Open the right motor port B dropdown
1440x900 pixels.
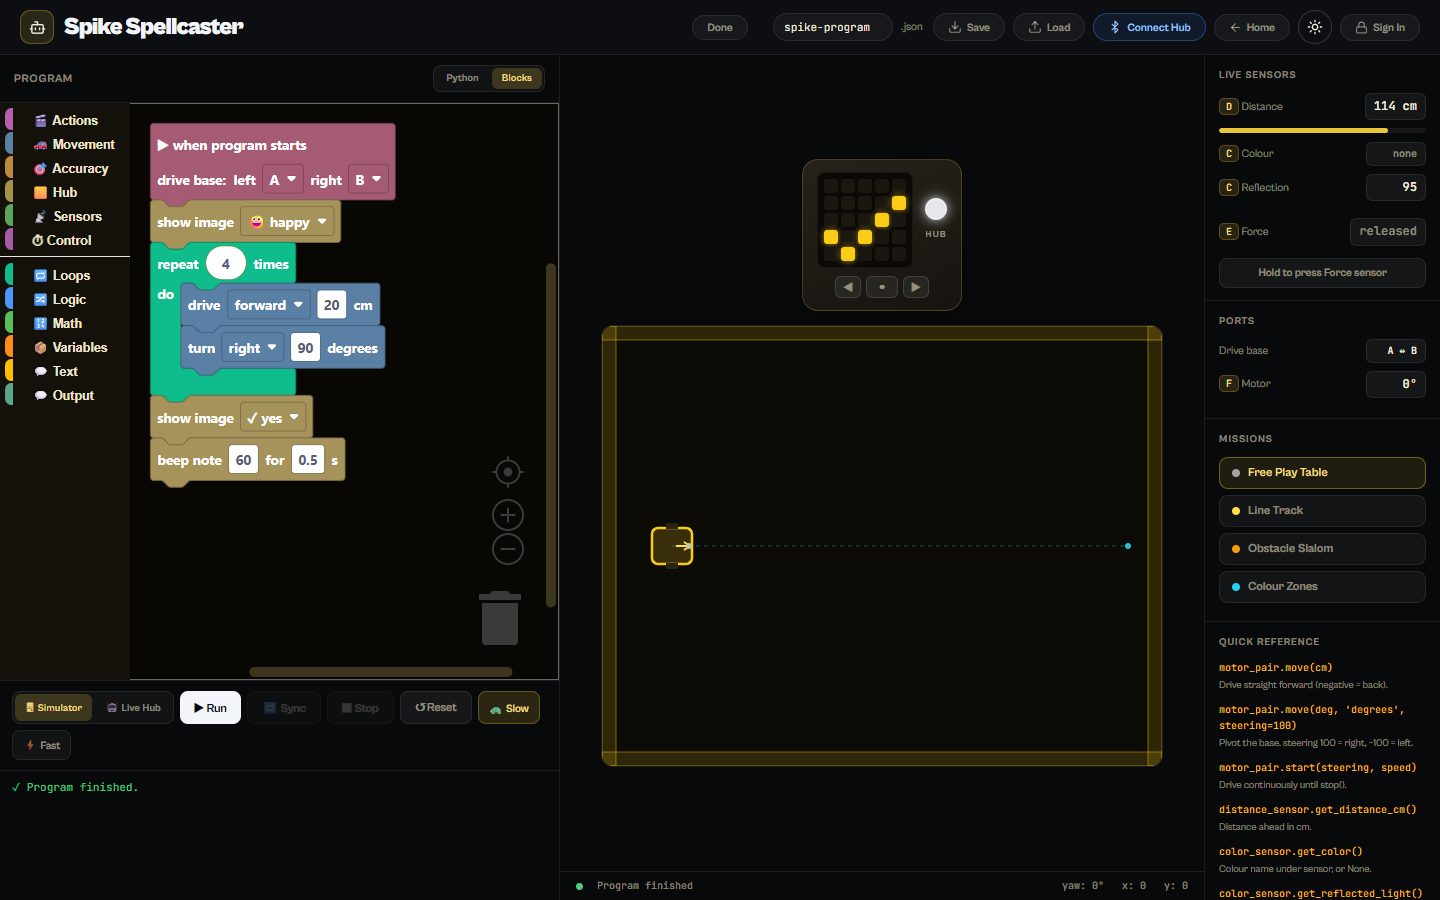coord(368,180)
